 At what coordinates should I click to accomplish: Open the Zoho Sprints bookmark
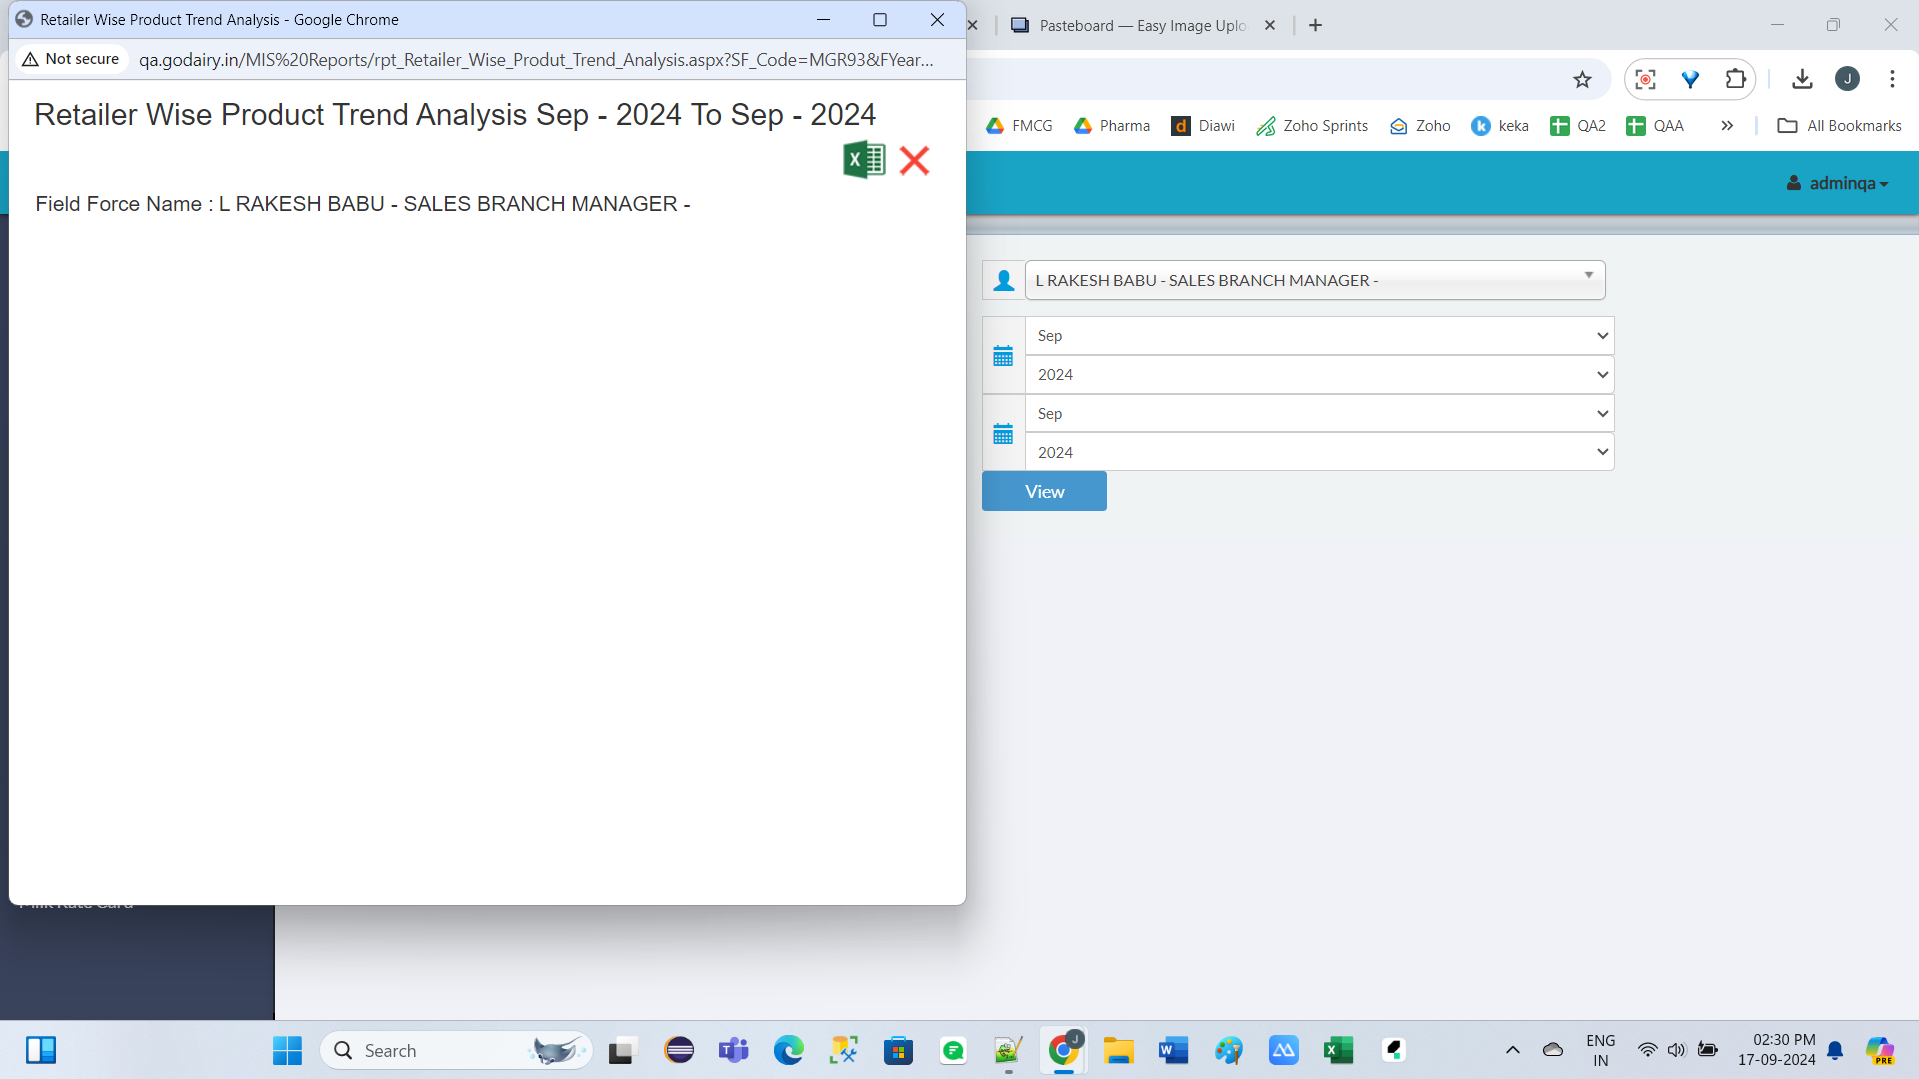(1312, 126)
